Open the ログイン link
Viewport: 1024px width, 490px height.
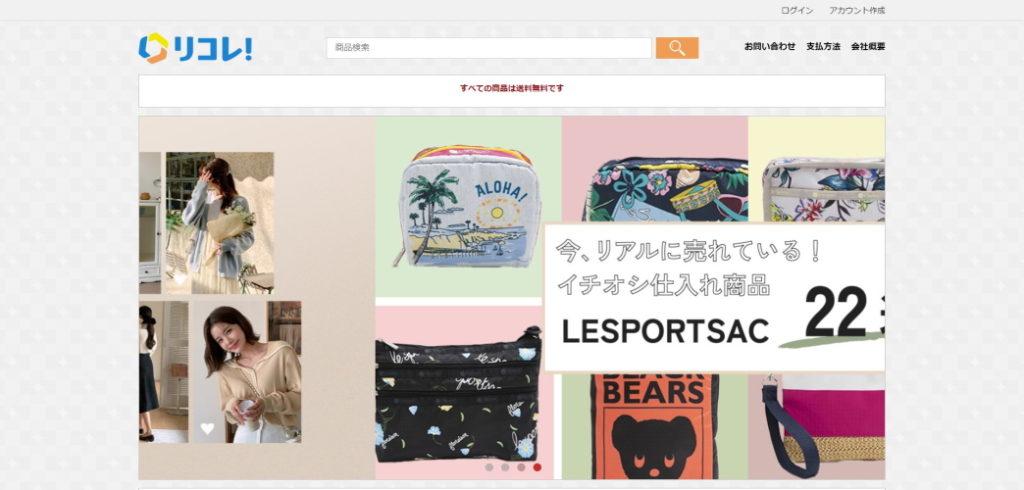[797, 10]
